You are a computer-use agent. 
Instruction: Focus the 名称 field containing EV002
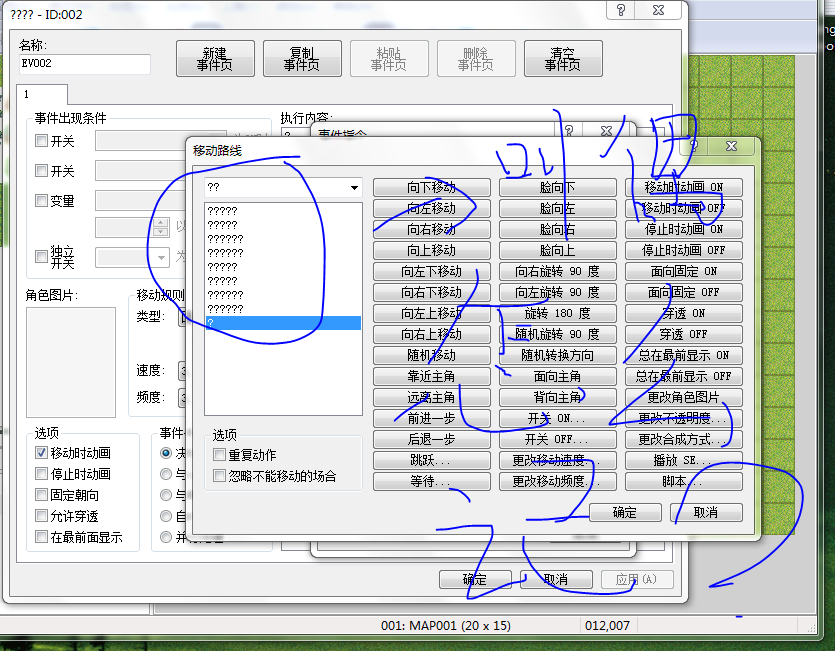click(x=85, y=63)
